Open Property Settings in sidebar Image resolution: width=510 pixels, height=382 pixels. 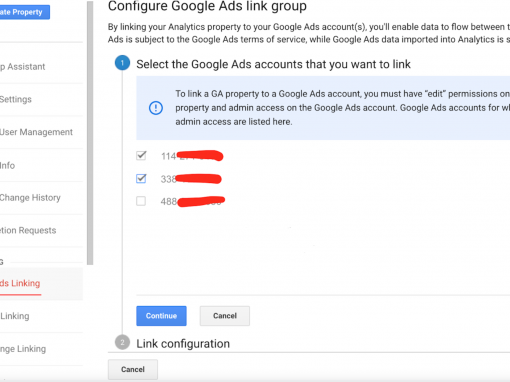pyautogui.click(x=16, y=99)
